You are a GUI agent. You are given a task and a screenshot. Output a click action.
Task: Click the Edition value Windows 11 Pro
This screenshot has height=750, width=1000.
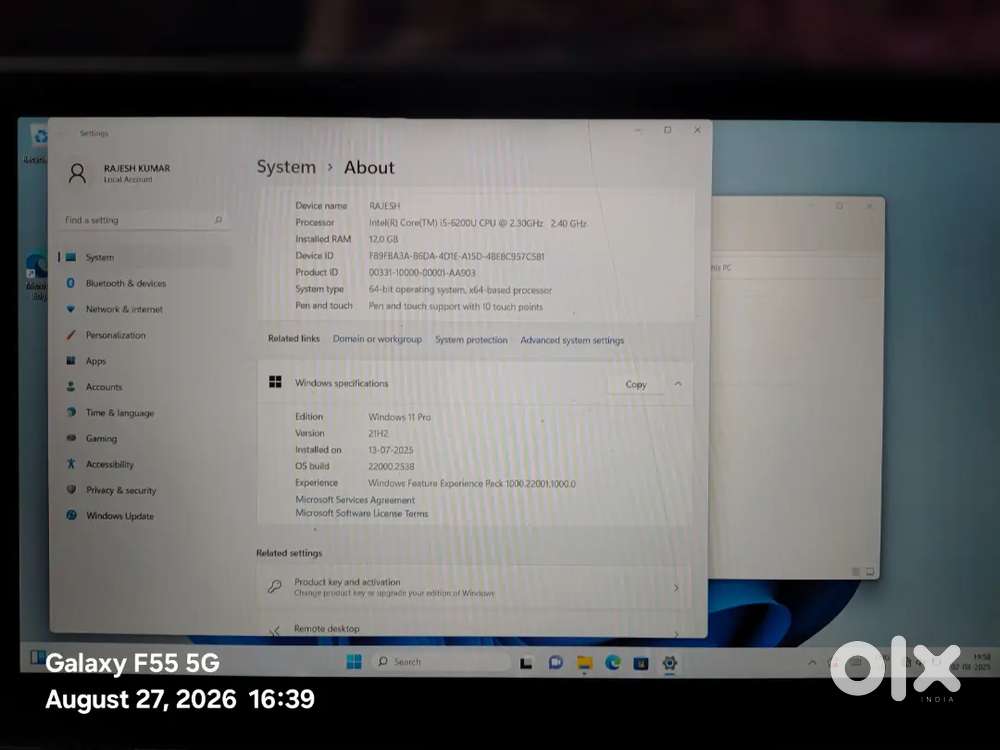[400, 417]
